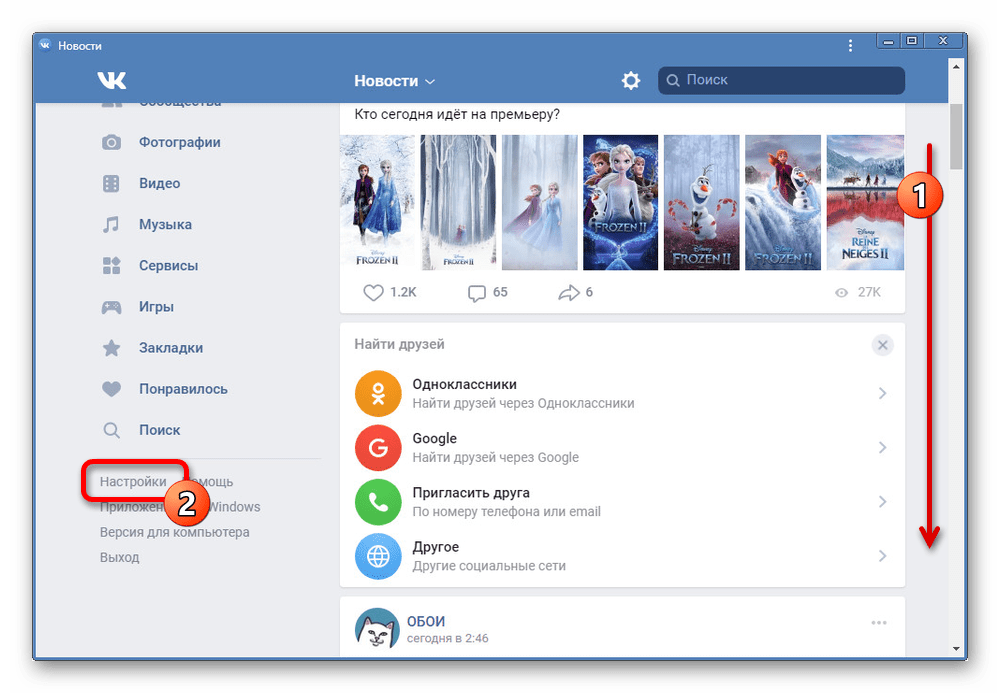Viewport: 1000px width, 693px height.
Task: Click the scrollbar down arrow
Action: pyautogui.click(x=956, y=649)
